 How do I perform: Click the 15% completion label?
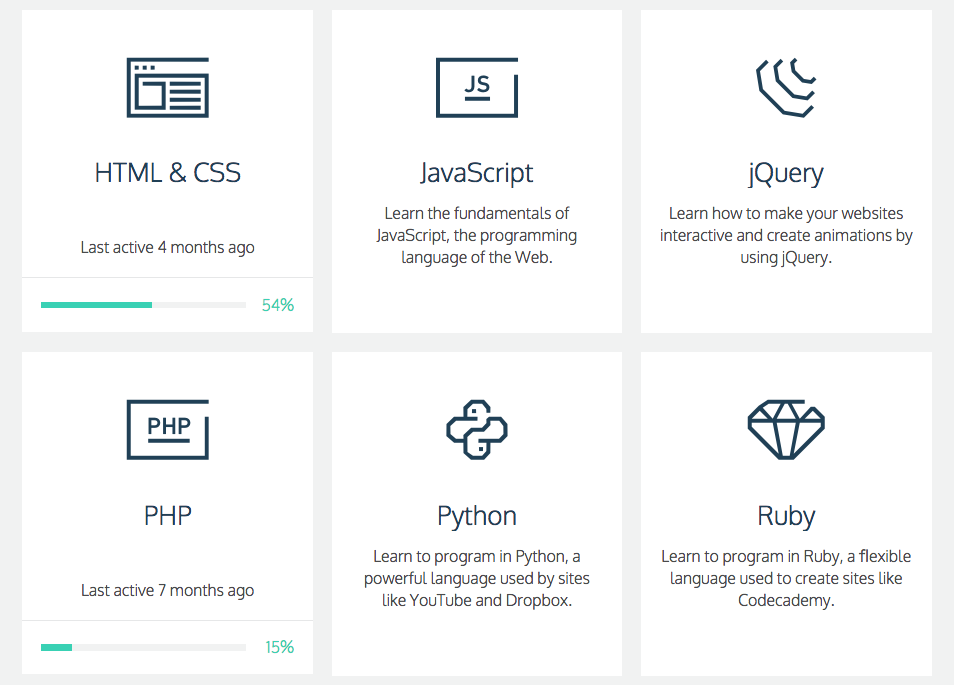pos(279,647)
